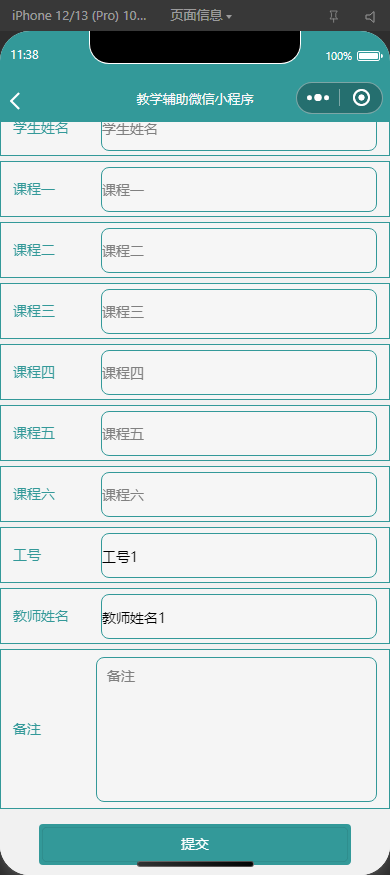Toggle the speaker mute icon
Viewport: 390px width, 875px height.
pos(370,17)
